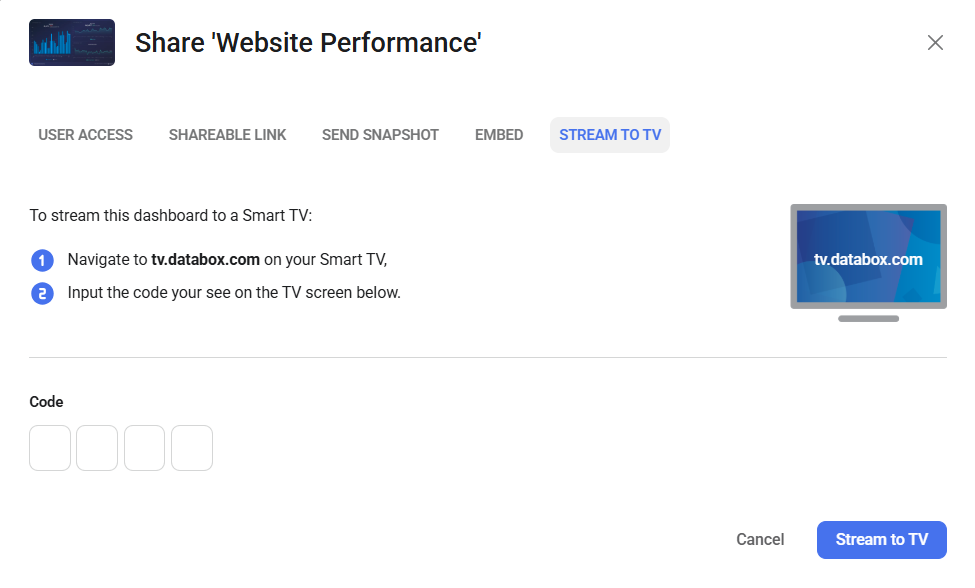975x588 pixels.
Task: Open the Shareable Link tab
Action: [x=228, y=135]
